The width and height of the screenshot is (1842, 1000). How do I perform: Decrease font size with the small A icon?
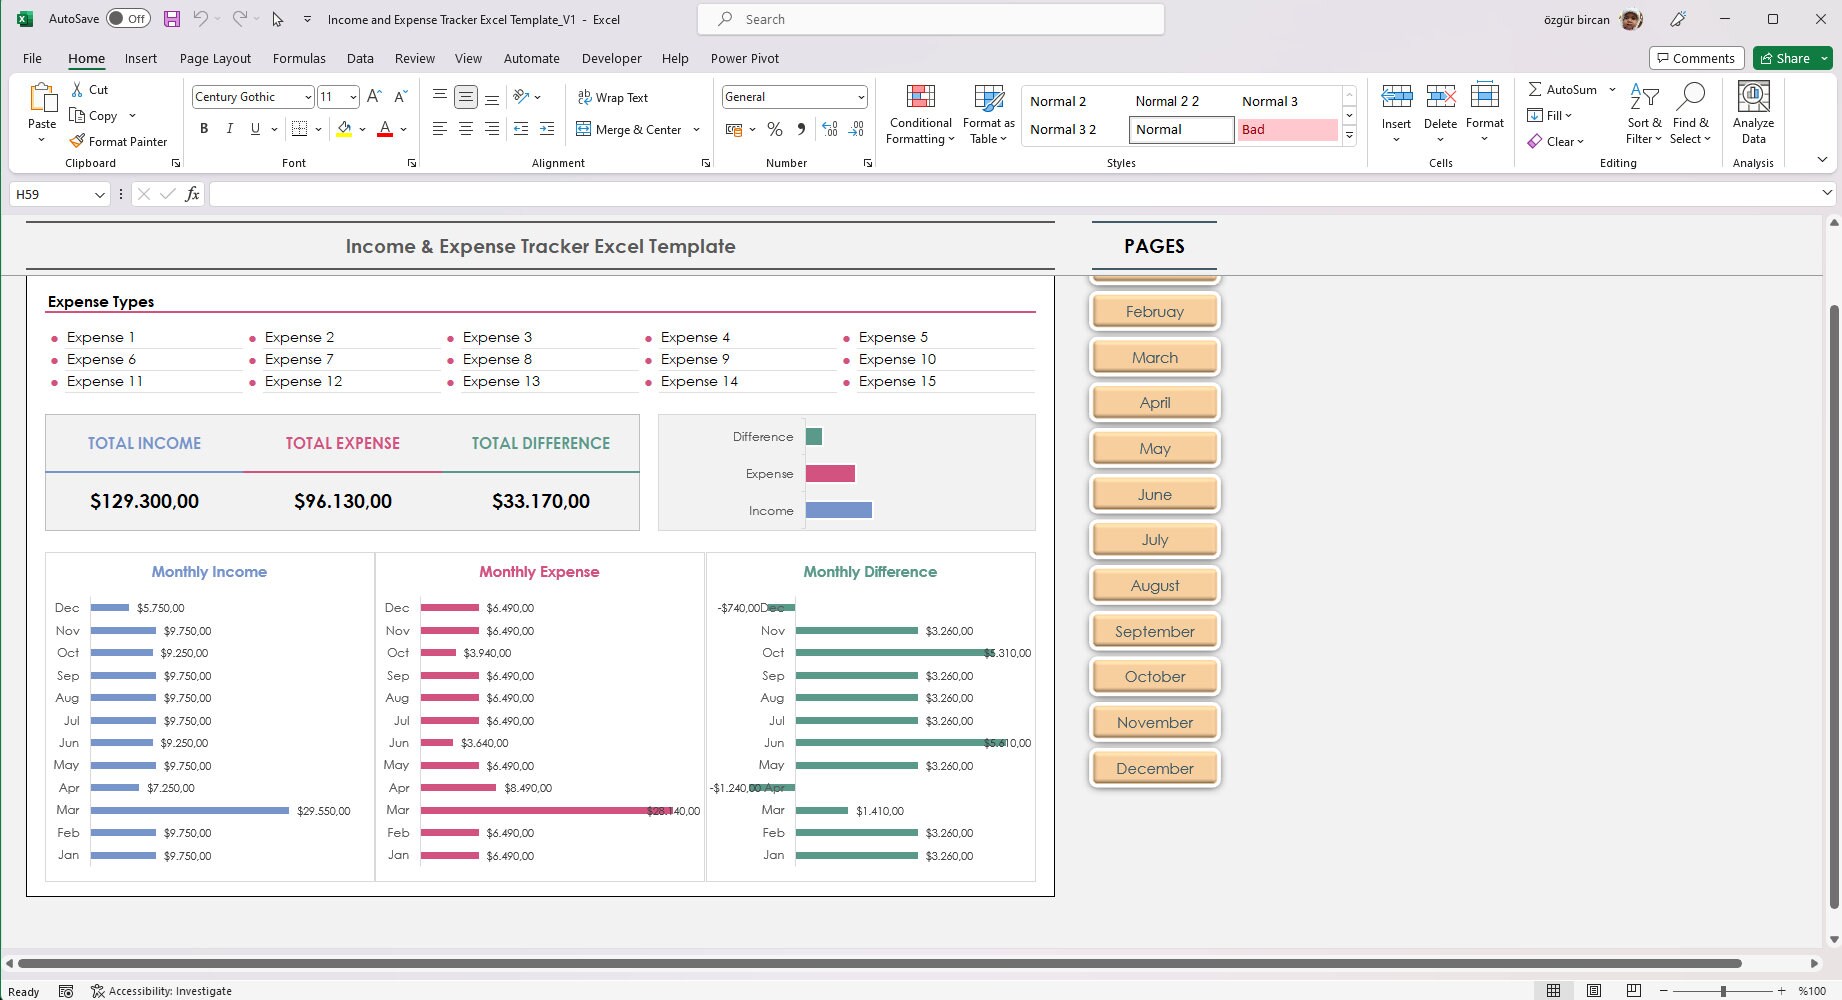point(400,97)
